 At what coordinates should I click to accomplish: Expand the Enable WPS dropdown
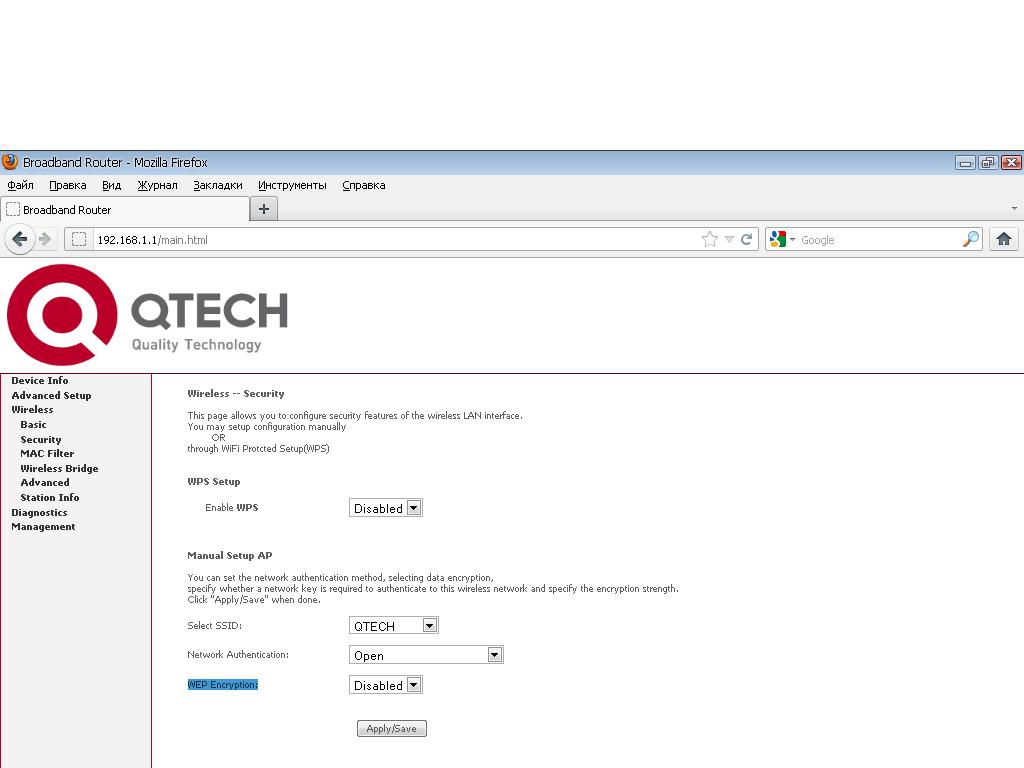coord(386,508)
